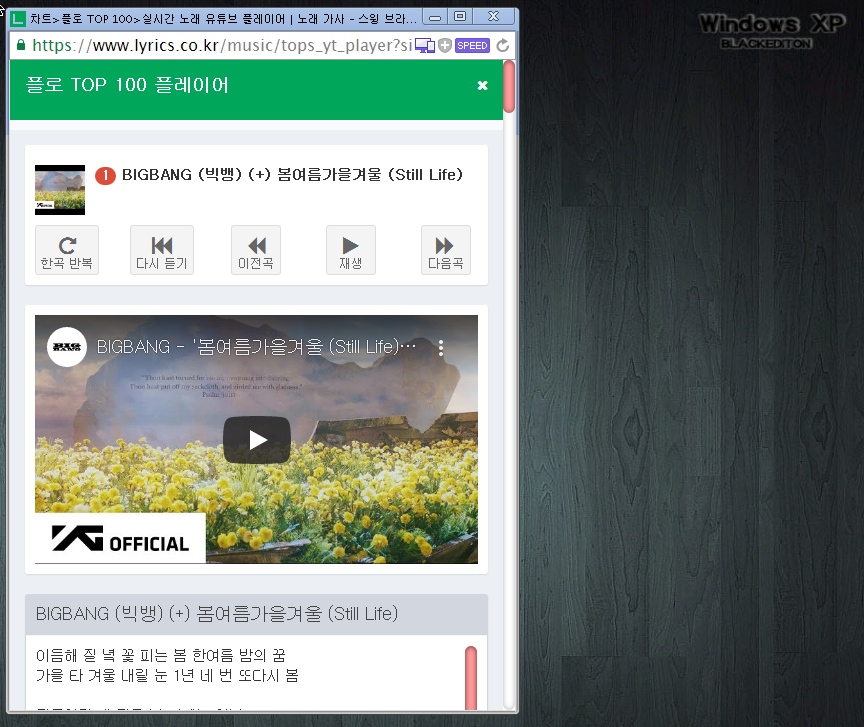
Task: Open the green L favicon window menu
Action: pyautogui.click(x=18, y=19)
